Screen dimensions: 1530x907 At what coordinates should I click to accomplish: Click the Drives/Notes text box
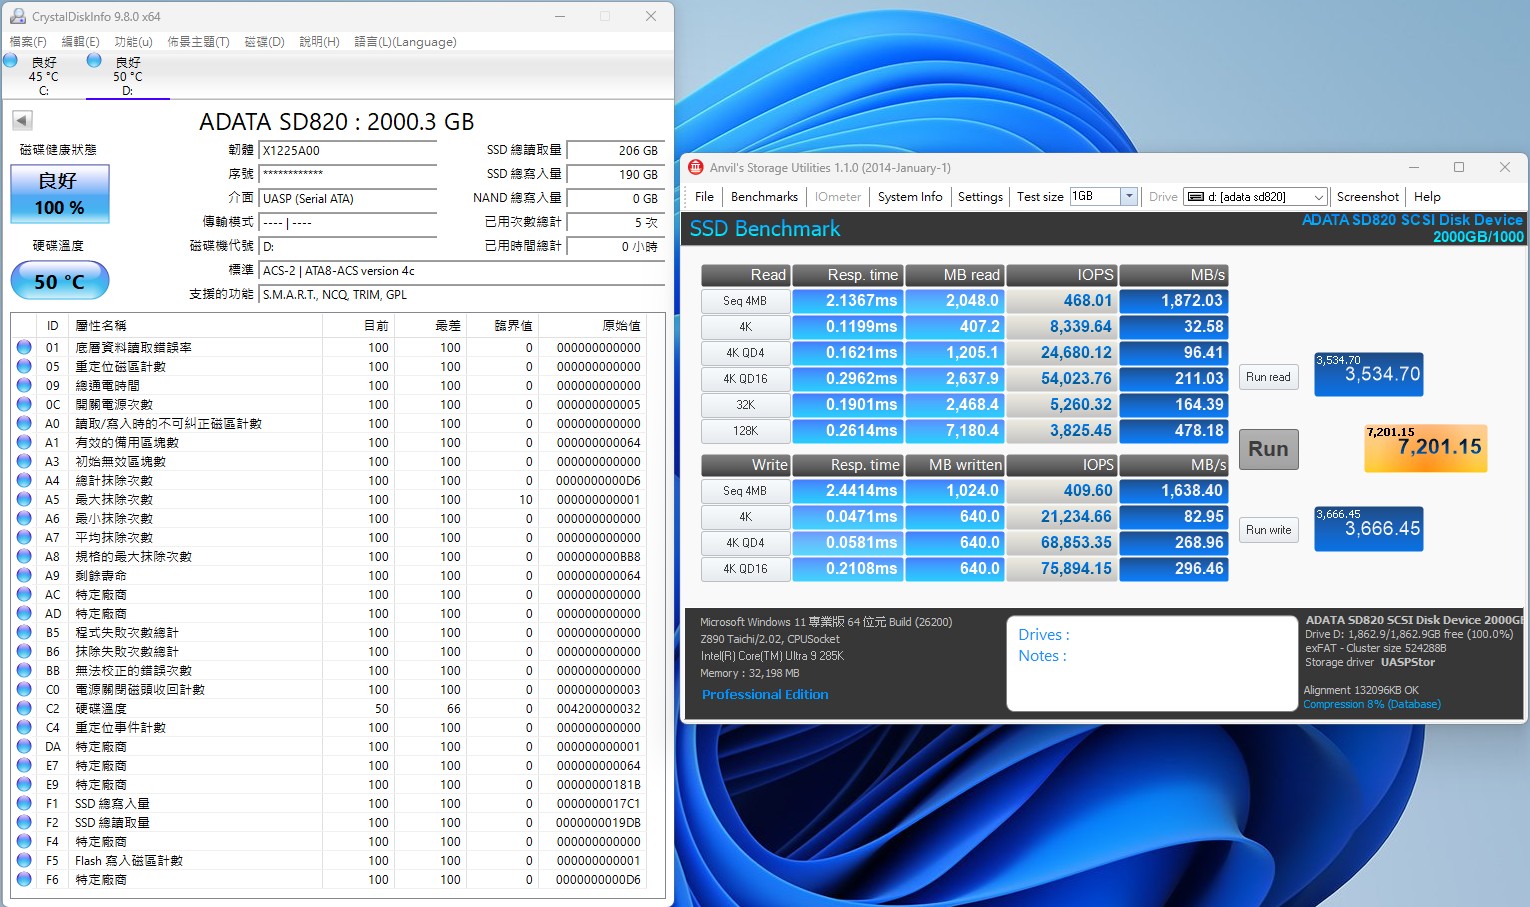[x=1152, y=663]
